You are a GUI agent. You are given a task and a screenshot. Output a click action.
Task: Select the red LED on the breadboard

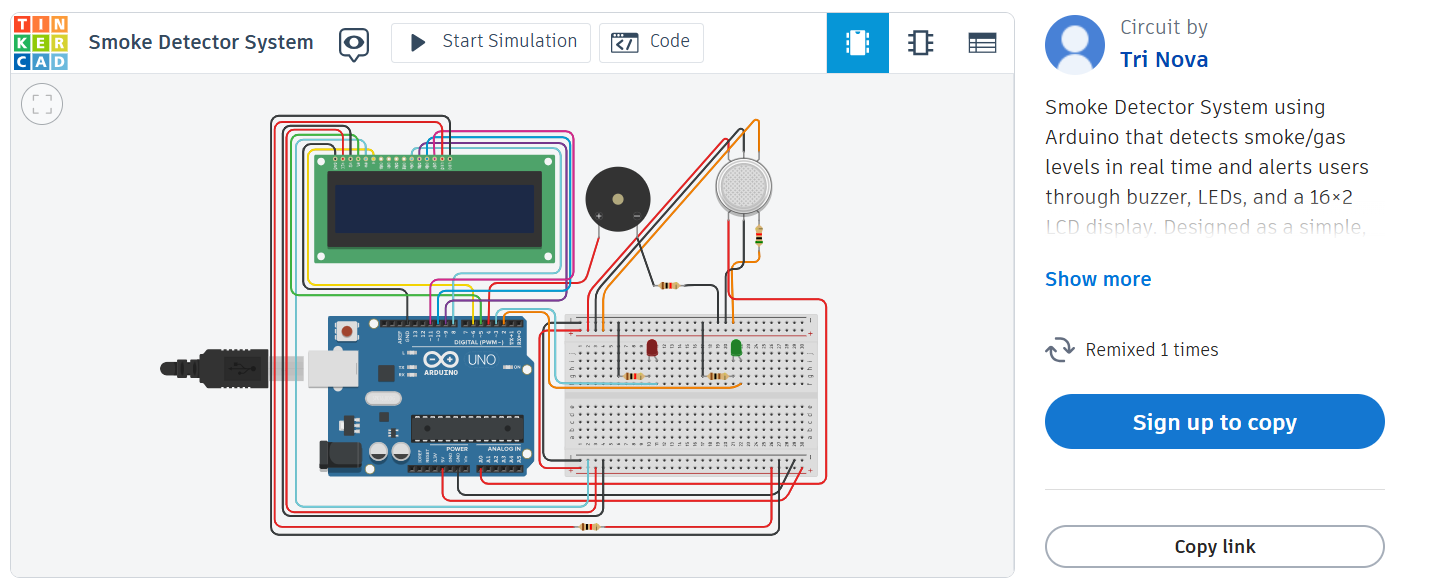pos(651,347)
